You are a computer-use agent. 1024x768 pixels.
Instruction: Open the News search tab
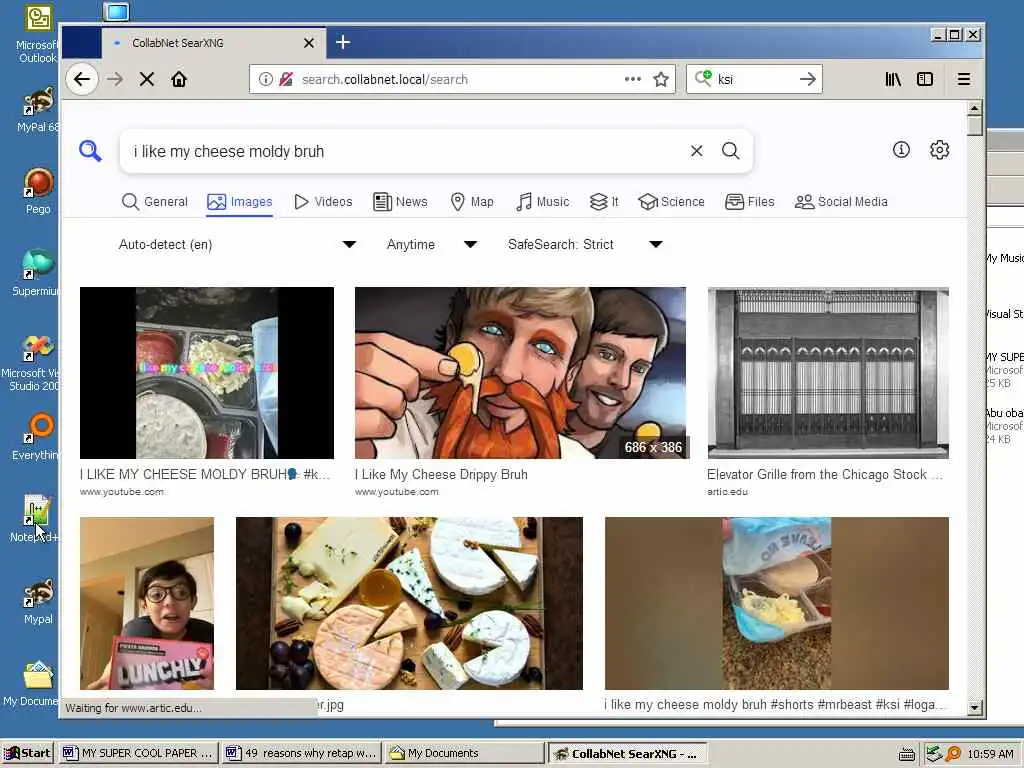[400, 202]
